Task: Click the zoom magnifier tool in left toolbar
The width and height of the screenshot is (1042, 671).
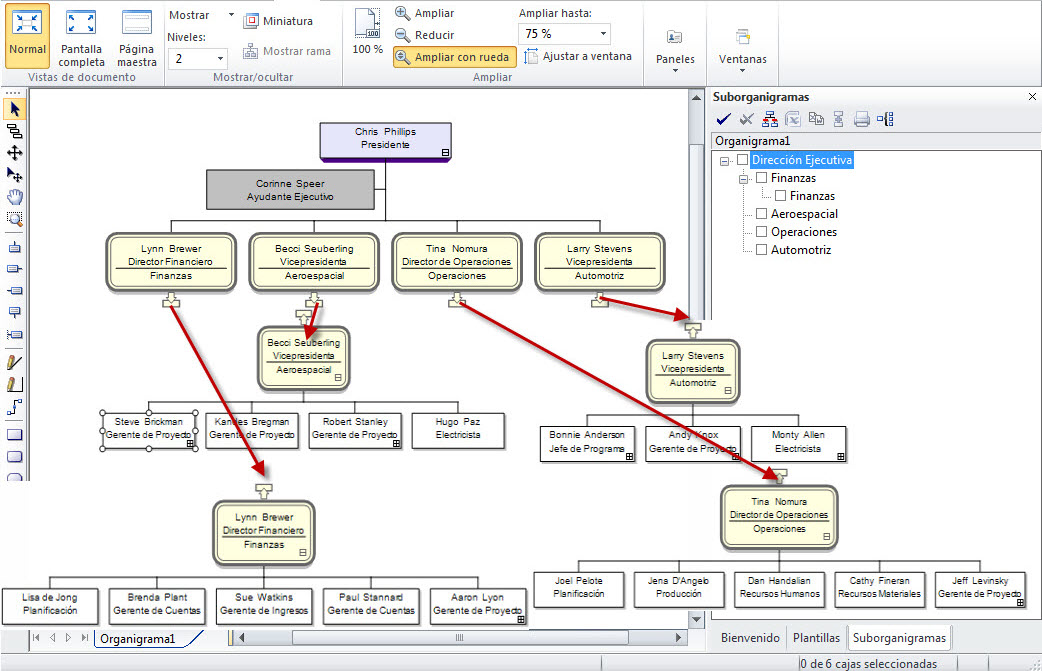Action: tap(14, 219)
